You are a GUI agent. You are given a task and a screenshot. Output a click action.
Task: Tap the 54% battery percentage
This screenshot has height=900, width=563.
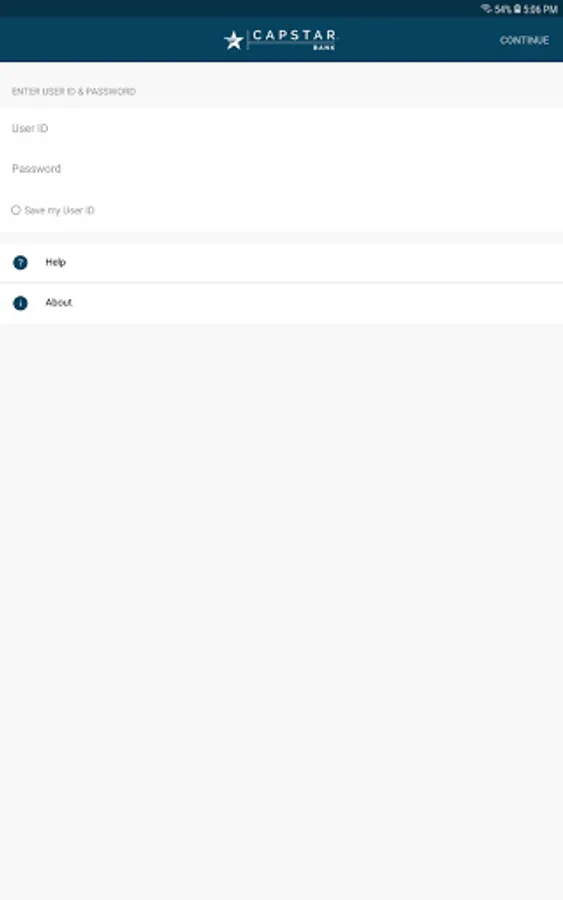pyautogui.click(x=503, y=9)
